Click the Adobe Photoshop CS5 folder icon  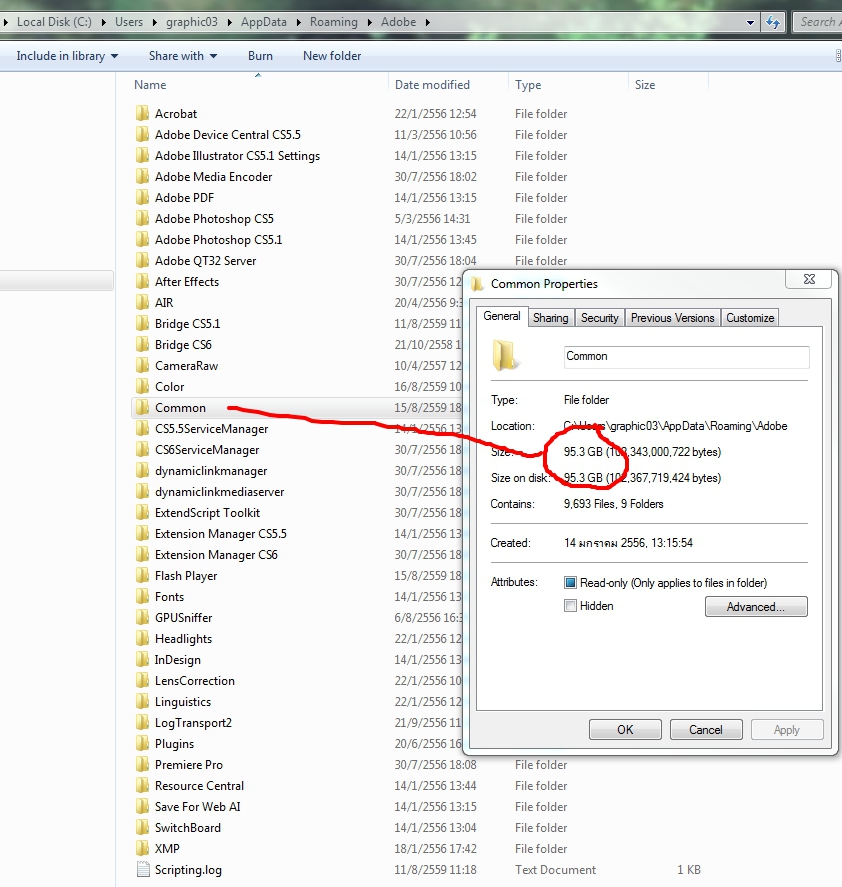(x=143, y=218)
